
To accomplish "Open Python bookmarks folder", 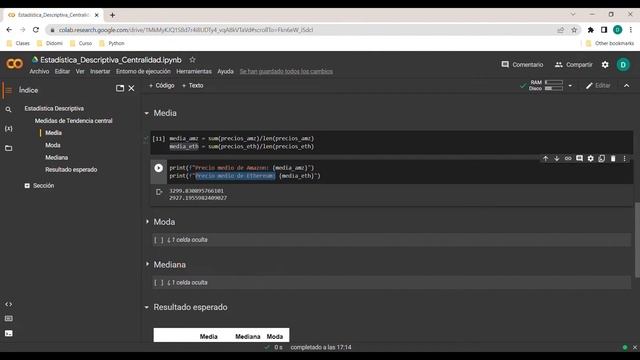I will click(x=112, y=43).
